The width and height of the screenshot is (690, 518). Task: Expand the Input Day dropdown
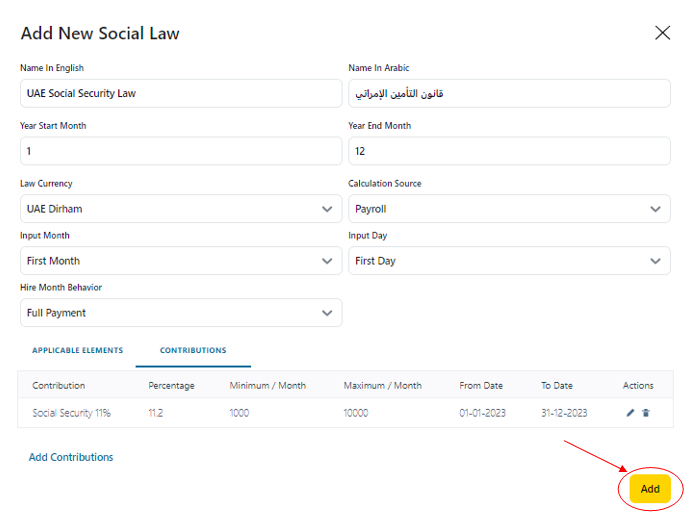tap(508, 261)
